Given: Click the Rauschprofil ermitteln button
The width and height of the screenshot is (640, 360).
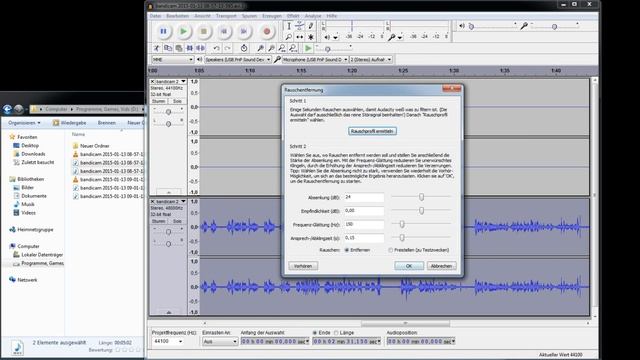Looking at the screenshot, I should [372, 131].
